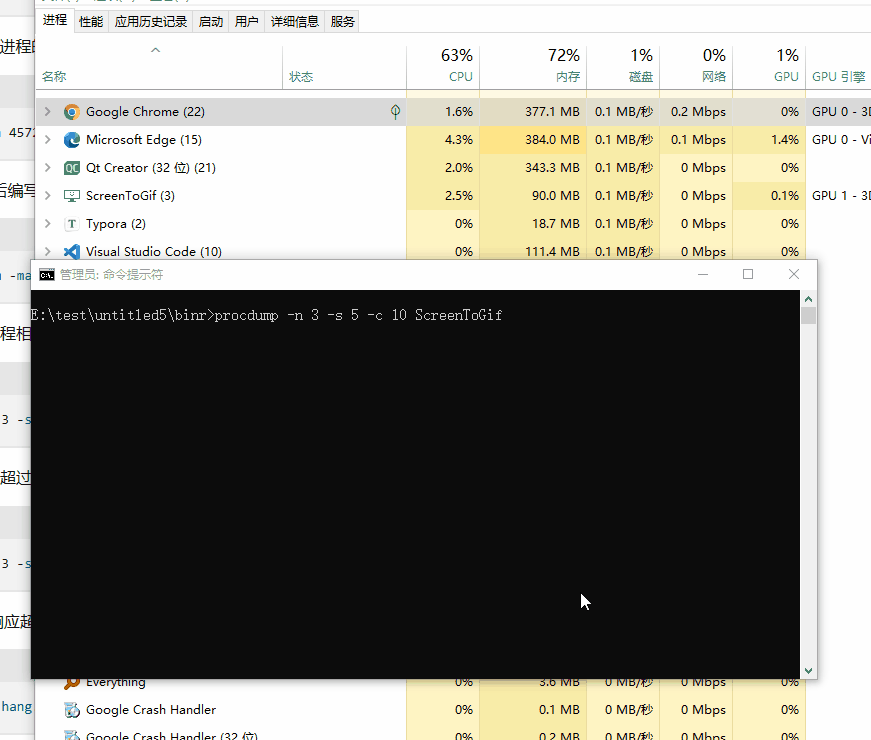
Task: Click the green leaf status icon on Chrome row
Action: 395,112
